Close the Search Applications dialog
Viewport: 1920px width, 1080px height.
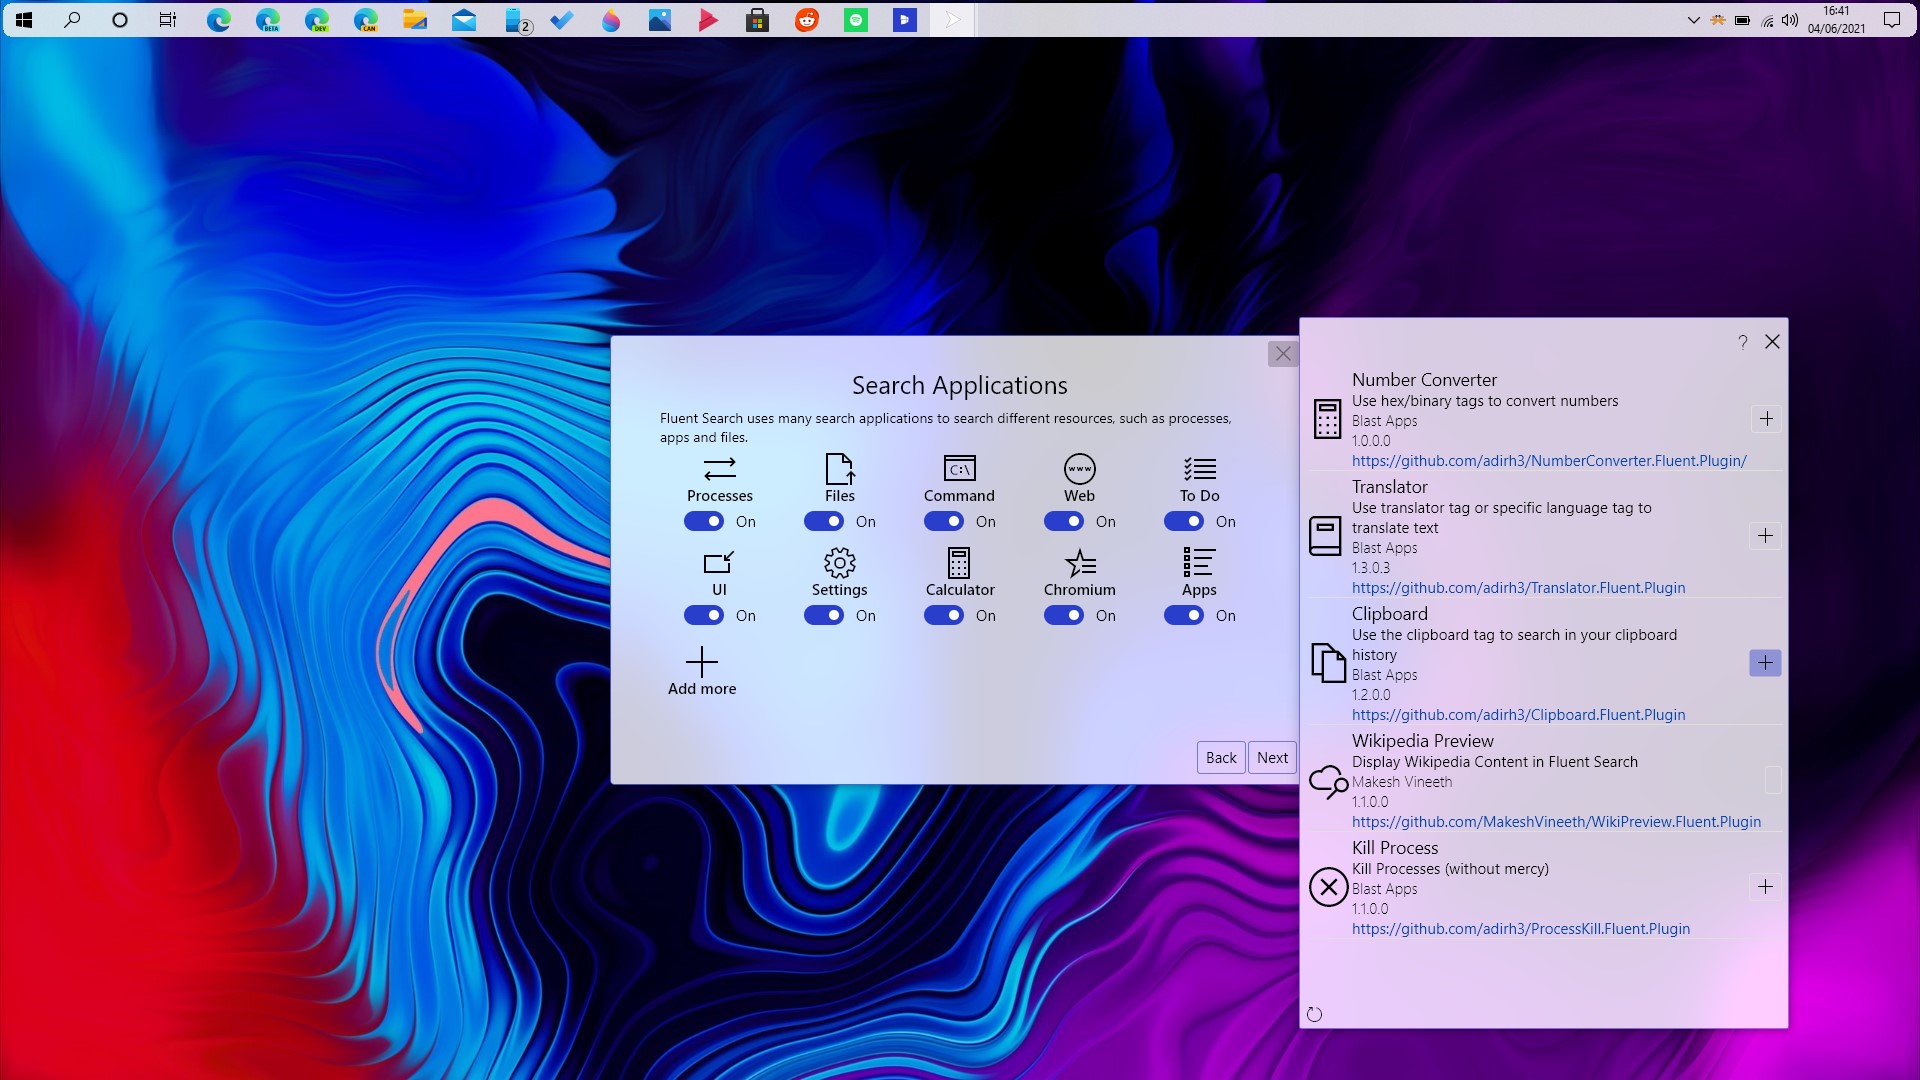tap(1283, 354)
